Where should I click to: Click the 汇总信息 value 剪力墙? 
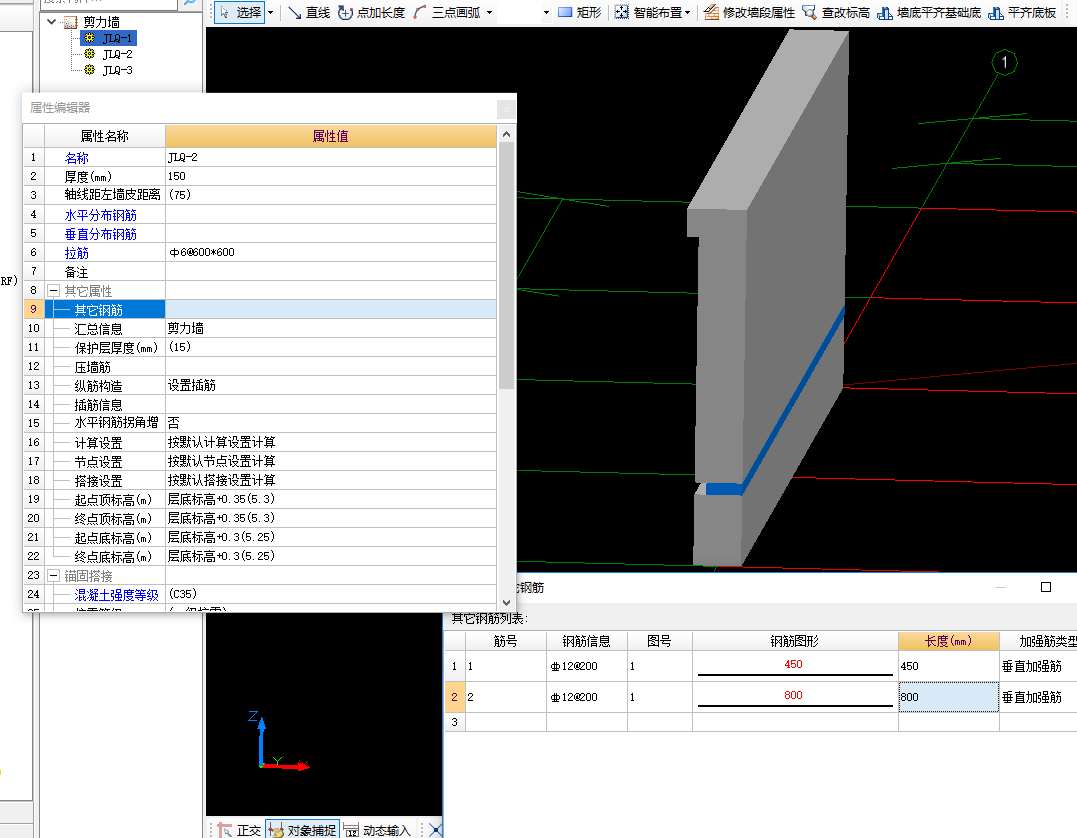click(x=330, y=328)
